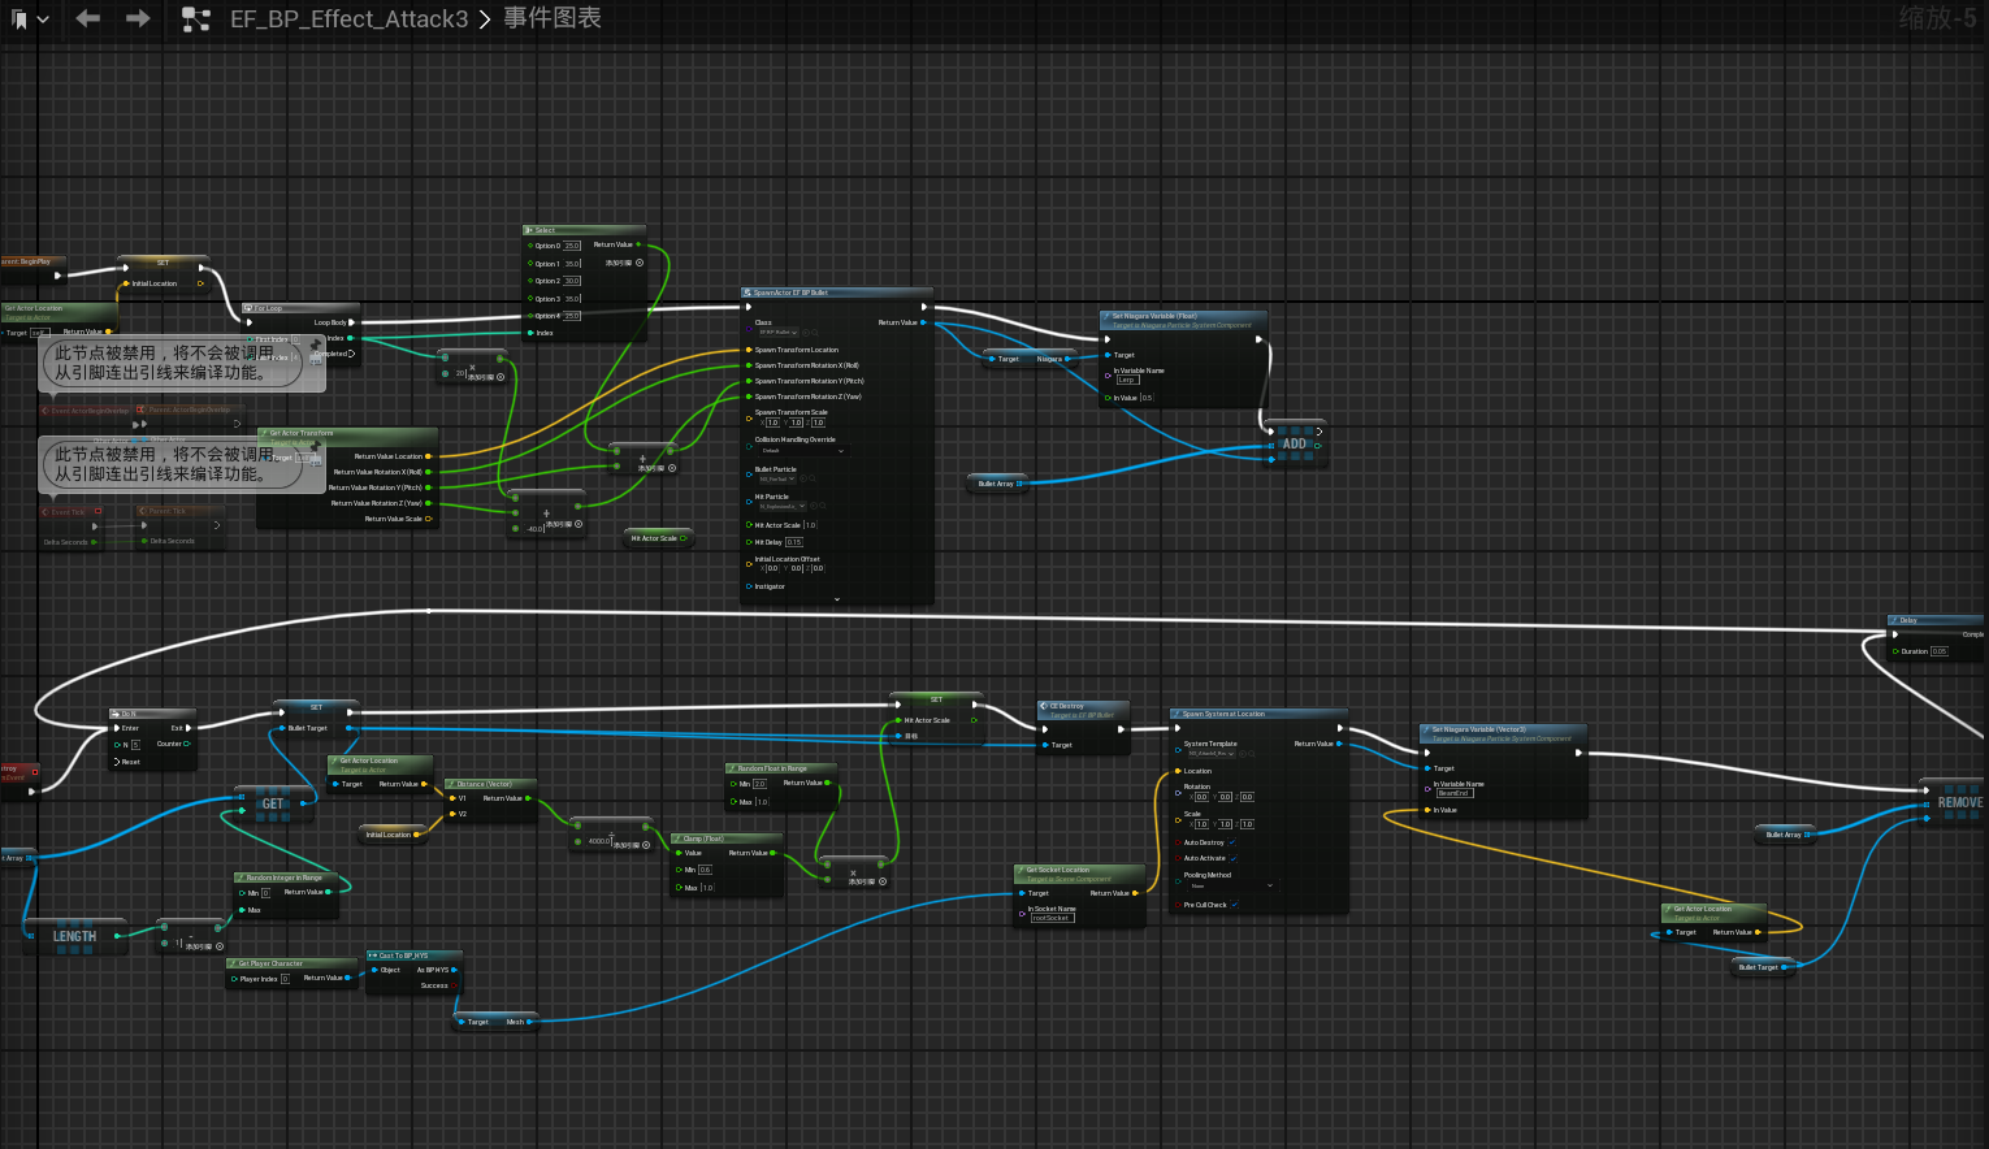Click BeamEnd variable name field
The height and width of the screenshot is (1149, 1989).
click(x=1454, y=793)
